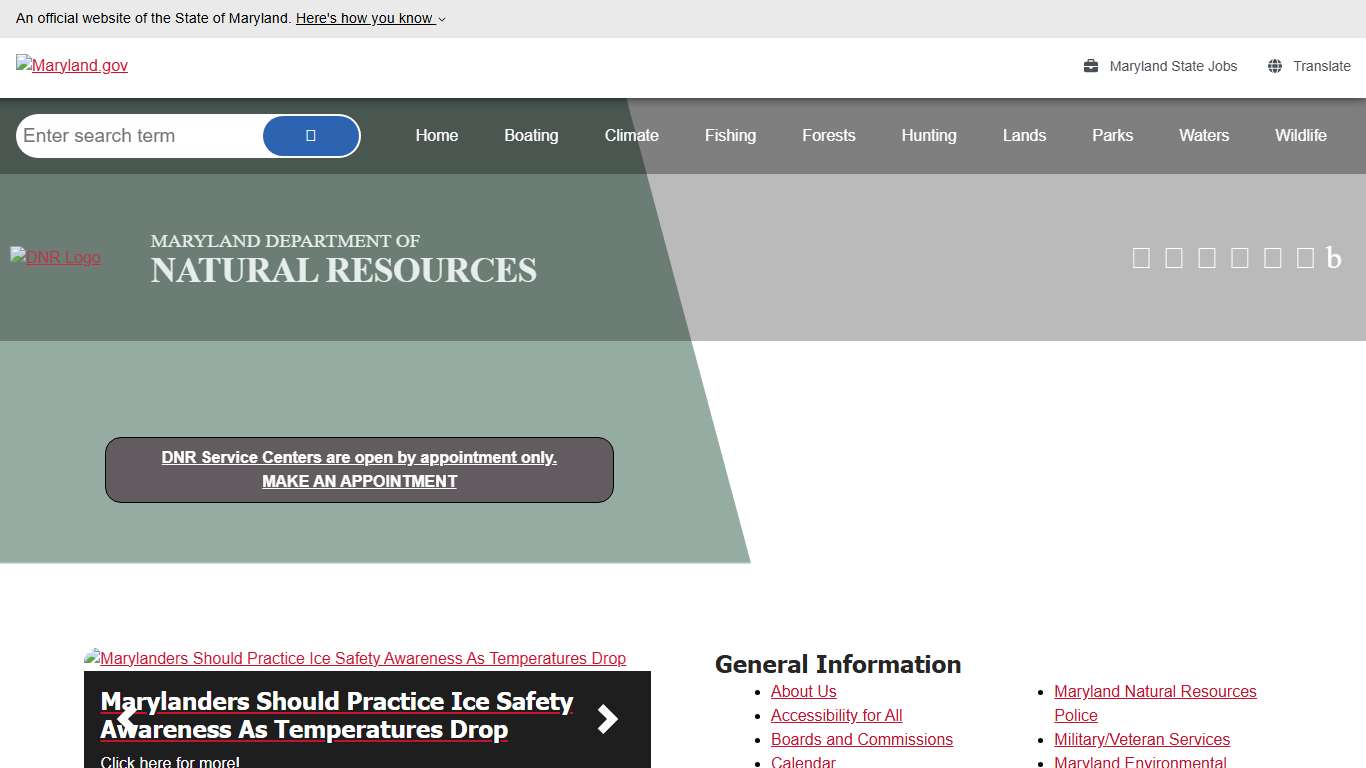Image resolution: width=1366 pixels, height=768 pixels.
Task: Go to Parks from the top navigation
Action: point(1112,136)
